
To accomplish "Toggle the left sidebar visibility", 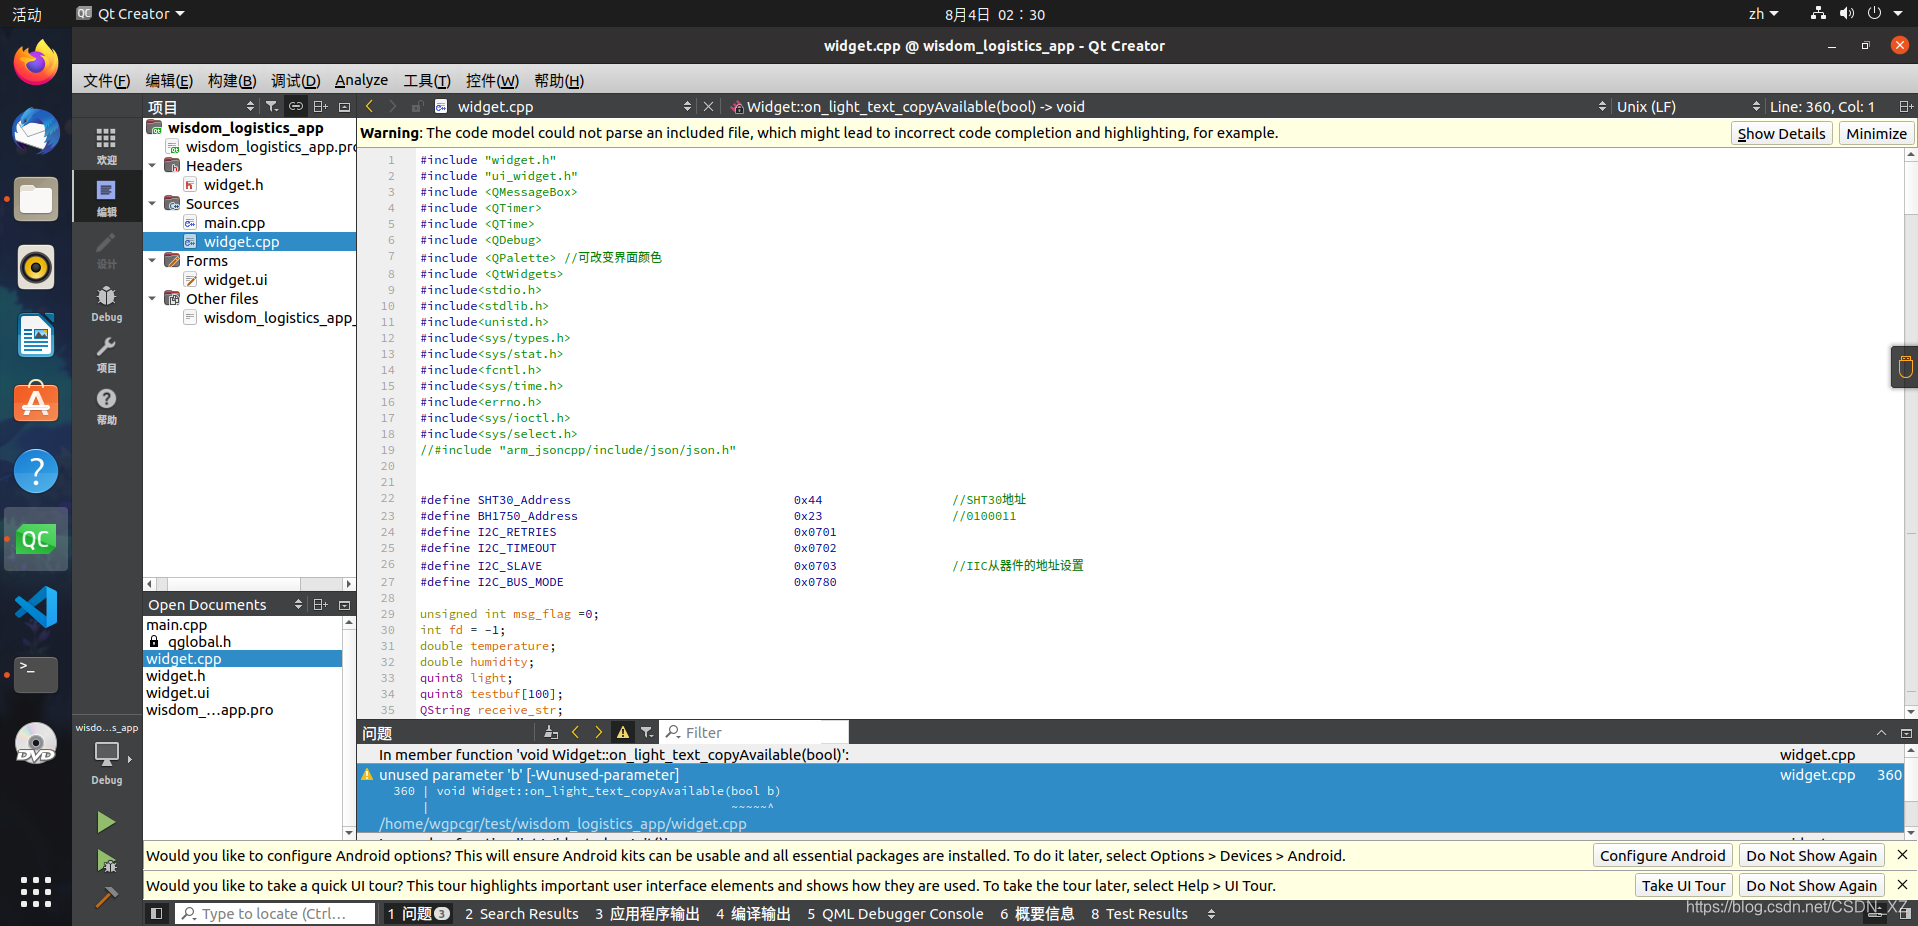I will click(156, 913).
